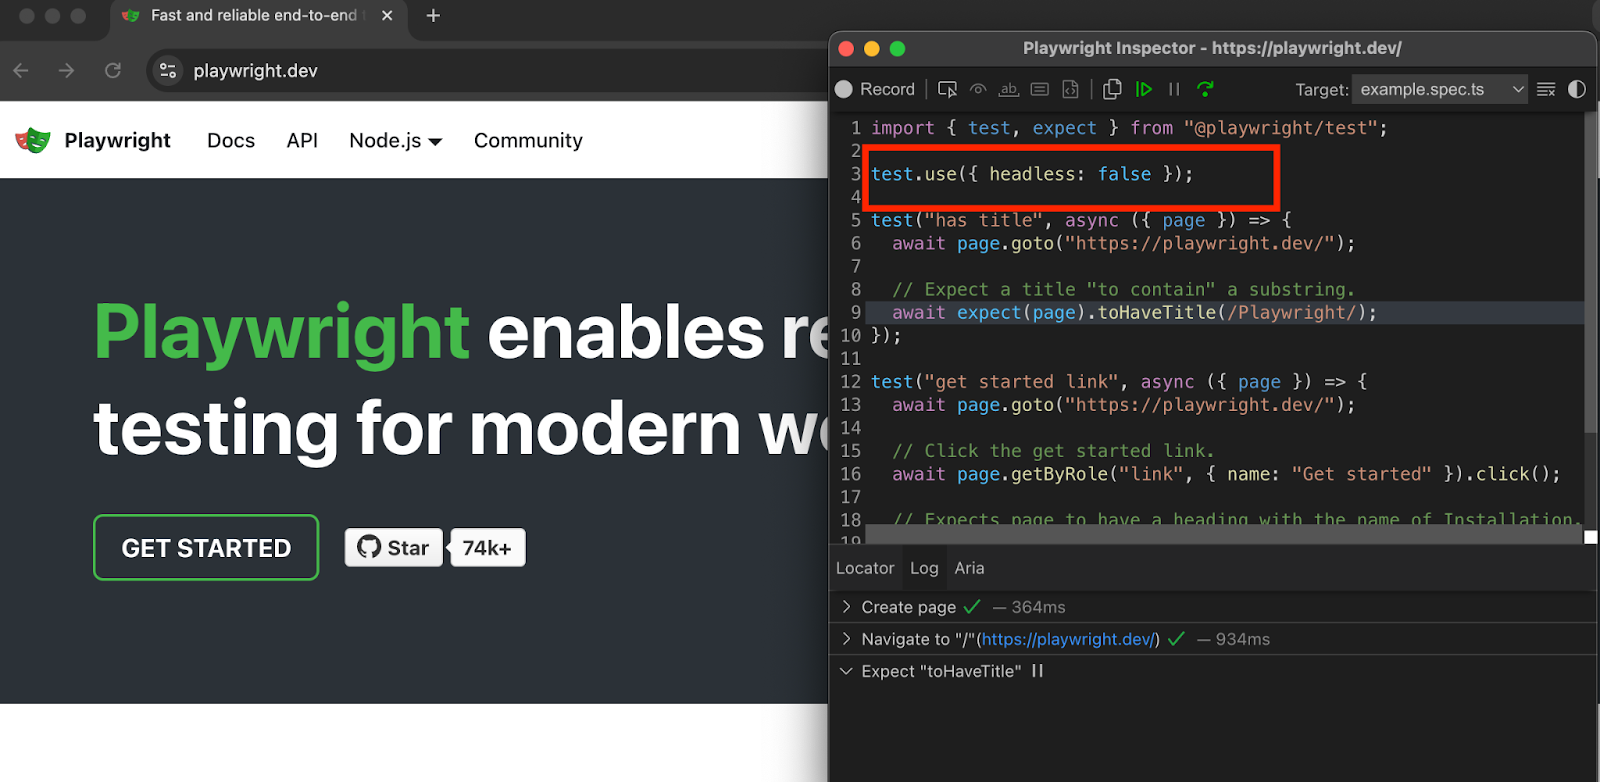Resume test execution with green play icon
Screen dimensions: 1600x782
[x=1144, y=89]
